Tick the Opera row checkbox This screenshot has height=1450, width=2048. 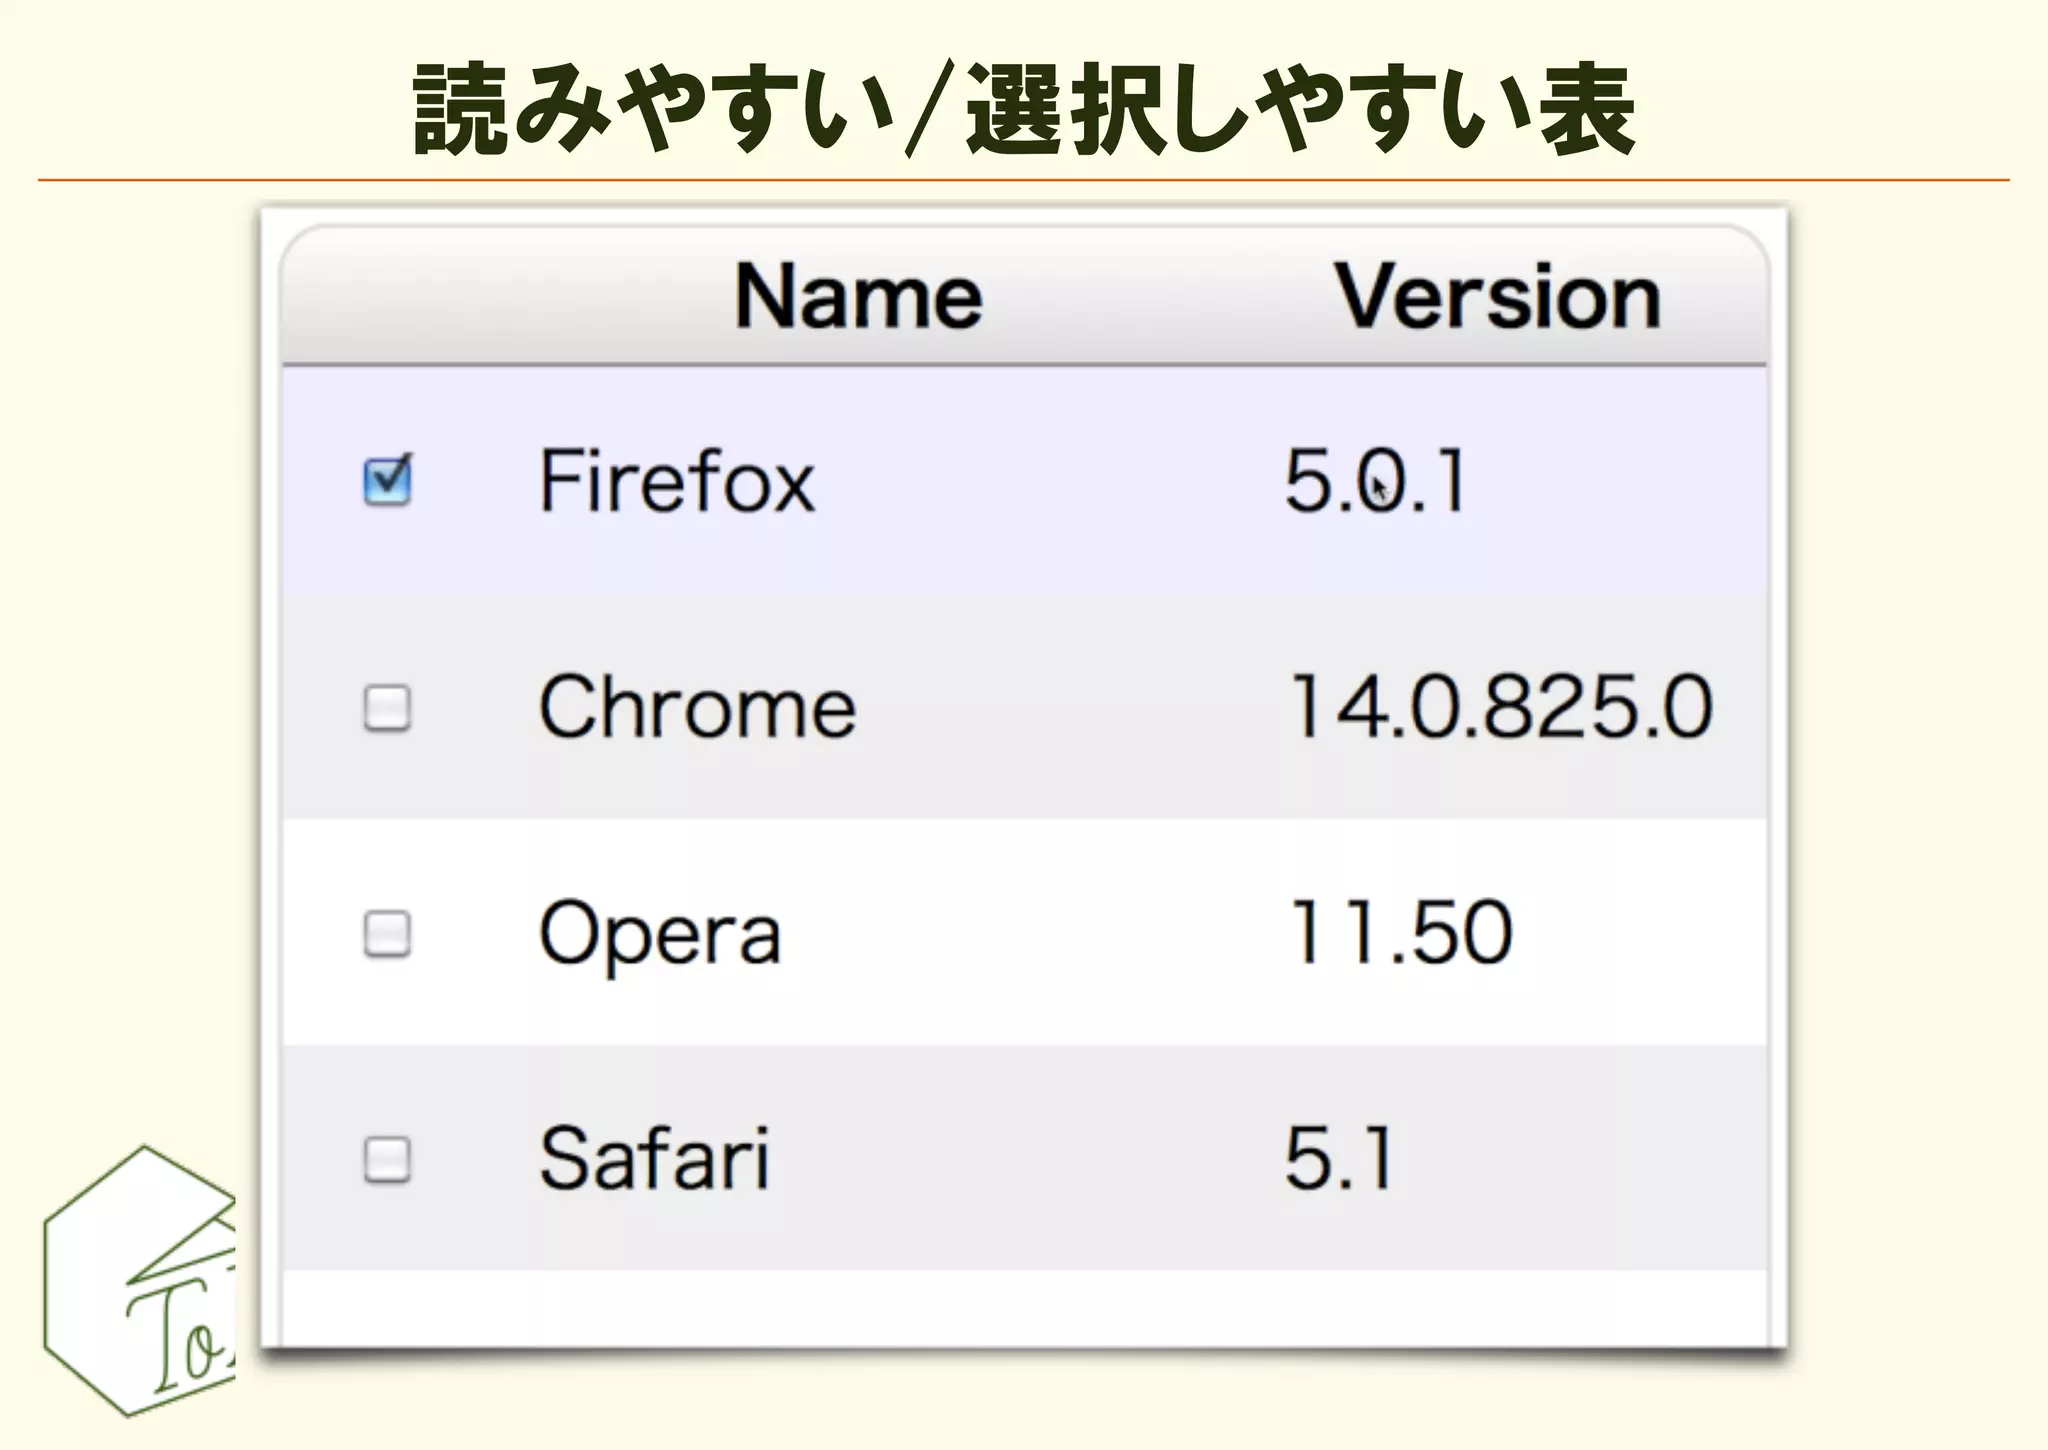click(387, 934)
